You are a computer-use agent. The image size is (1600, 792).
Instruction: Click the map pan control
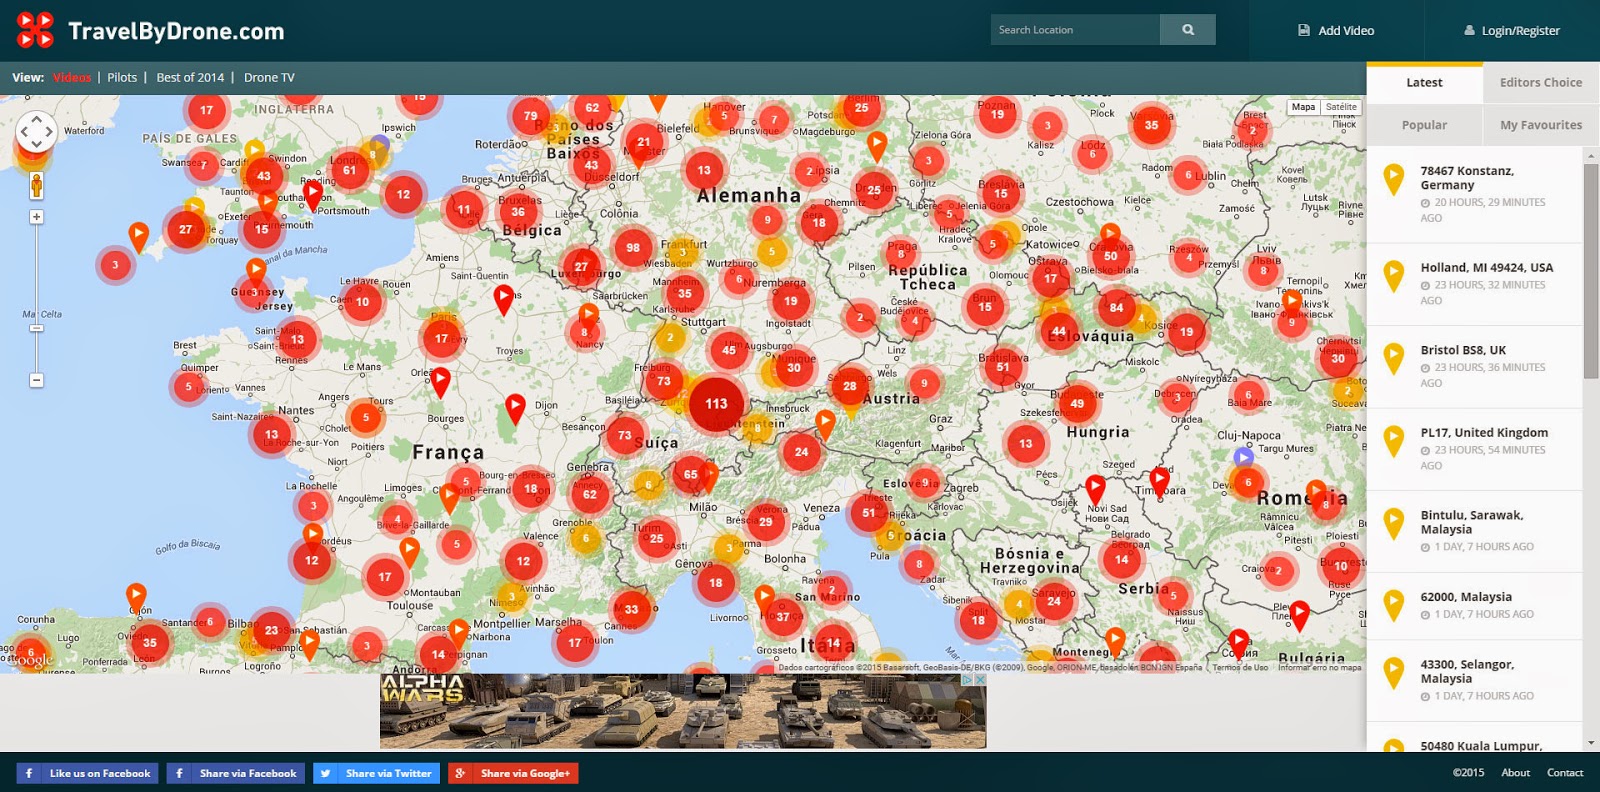point(36,131)
